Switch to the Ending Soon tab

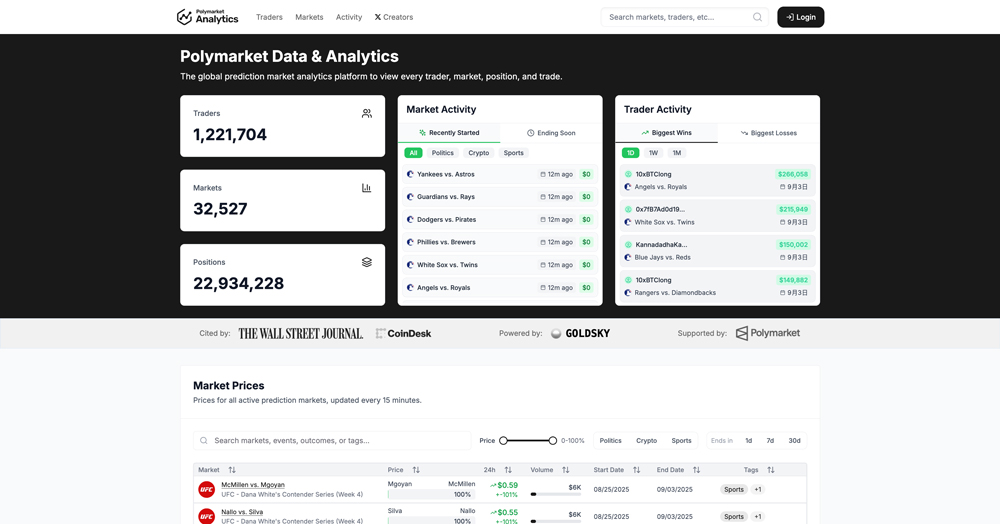[x=551, y=133]
